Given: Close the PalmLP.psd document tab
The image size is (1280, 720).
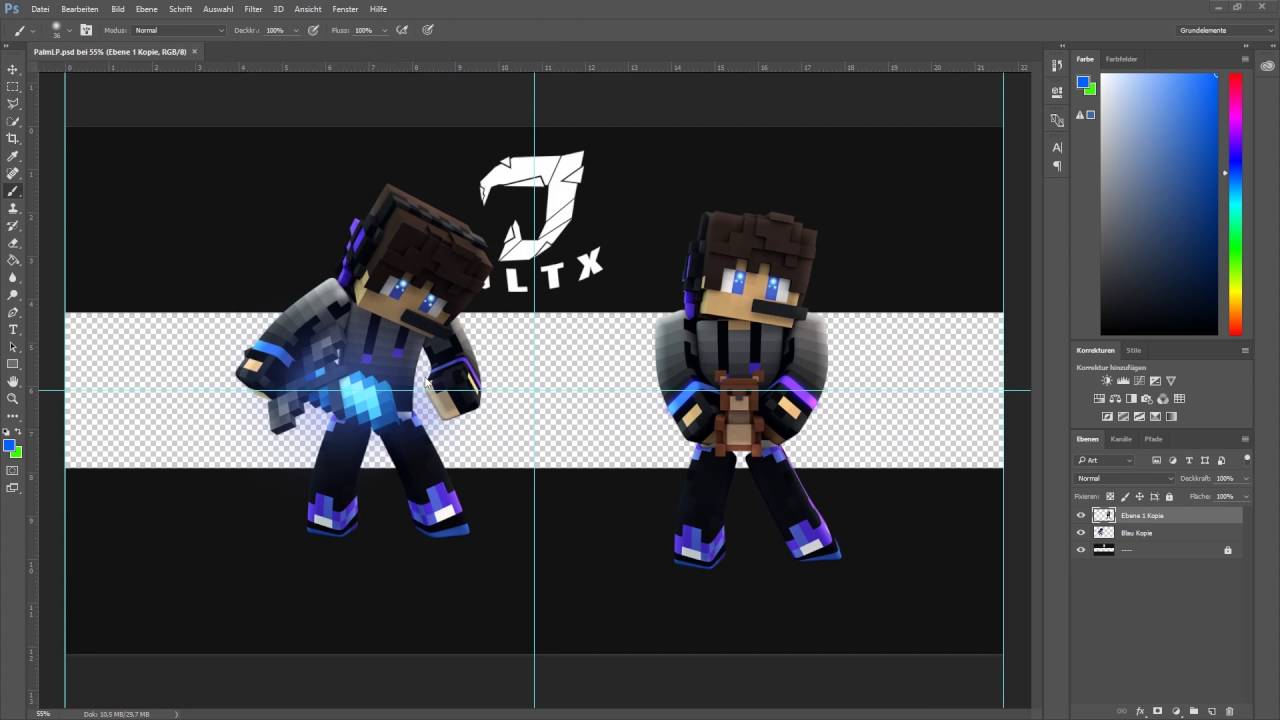Looking at the screenshot, I should tap(195, 51).
